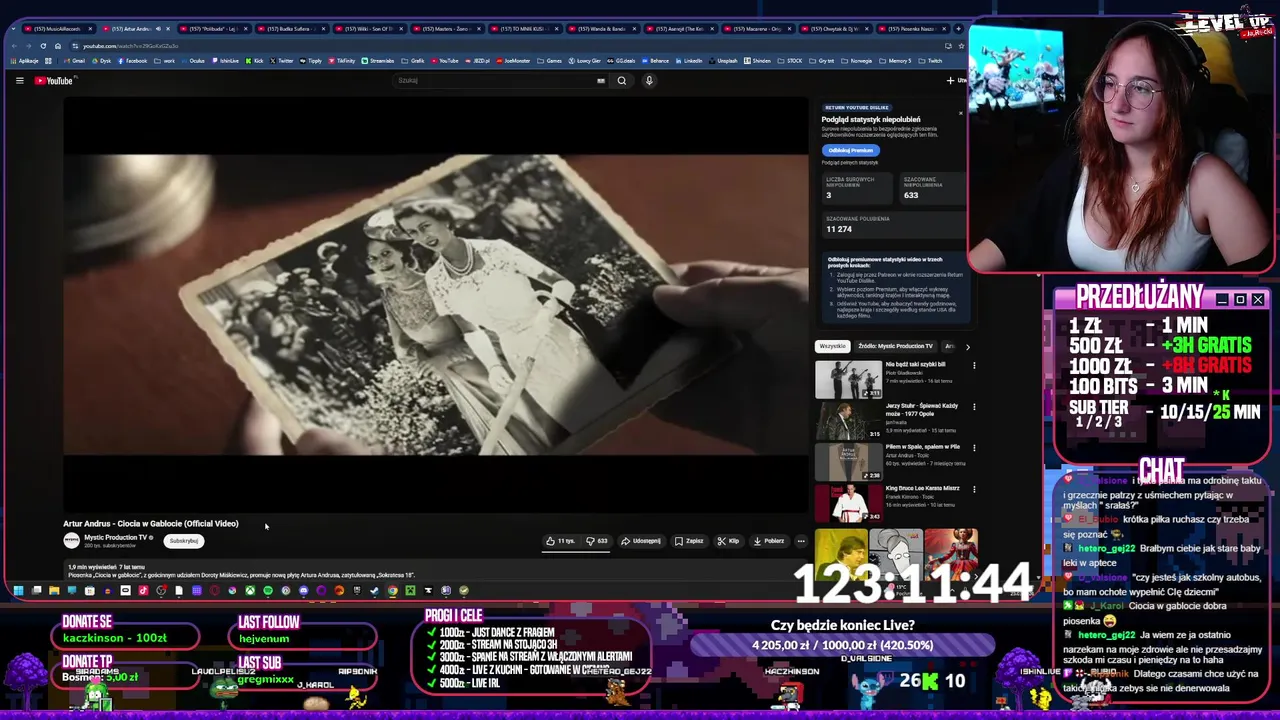Click the search magnifier button
Image resolution: width=1280 pixels, height=720 pixels.
tap(621, 80)
